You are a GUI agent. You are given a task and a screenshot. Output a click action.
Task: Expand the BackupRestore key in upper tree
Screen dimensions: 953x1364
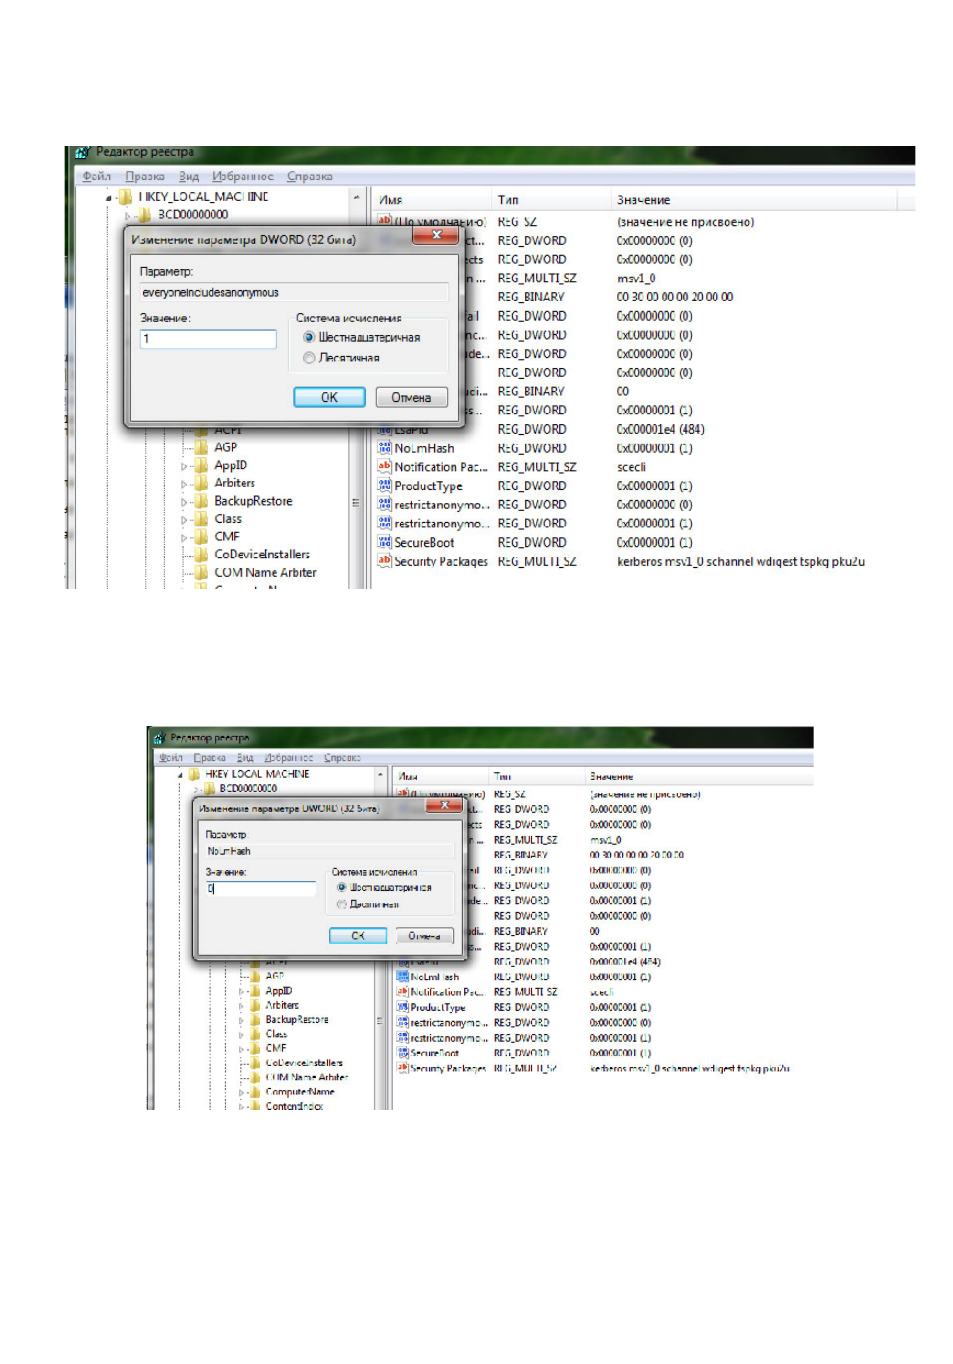pos(184,502)
